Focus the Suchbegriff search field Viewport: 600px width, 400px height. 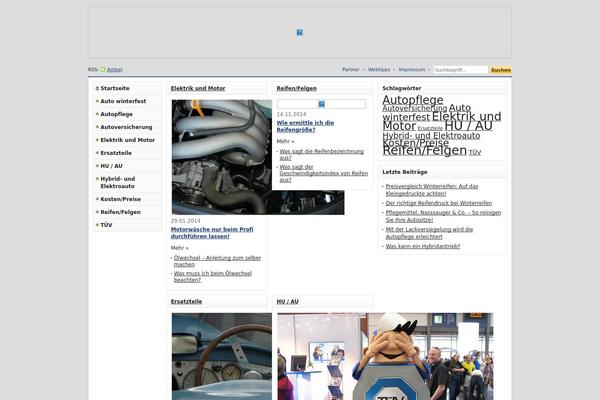pyautogui.click(x=461, y=70)
